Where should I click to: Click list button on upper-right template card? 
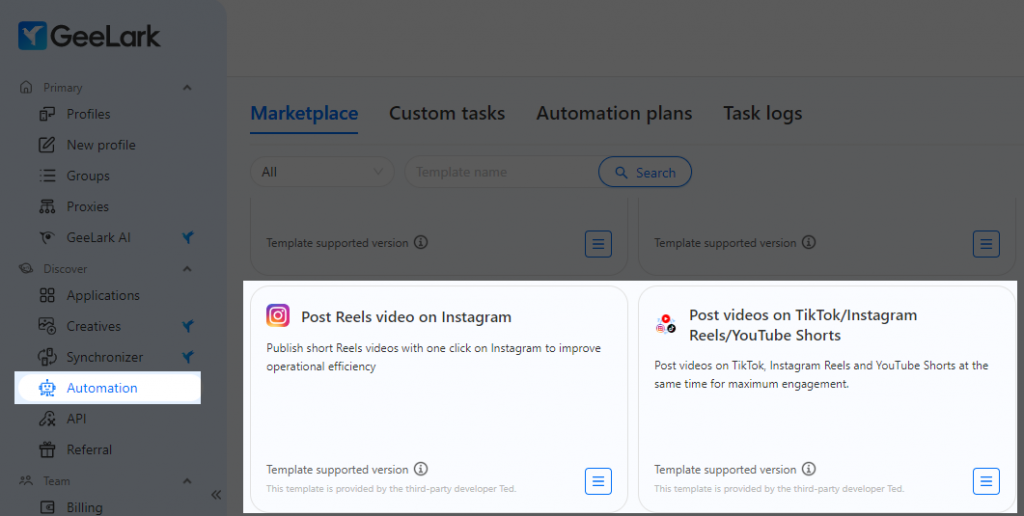pos(986,244)
